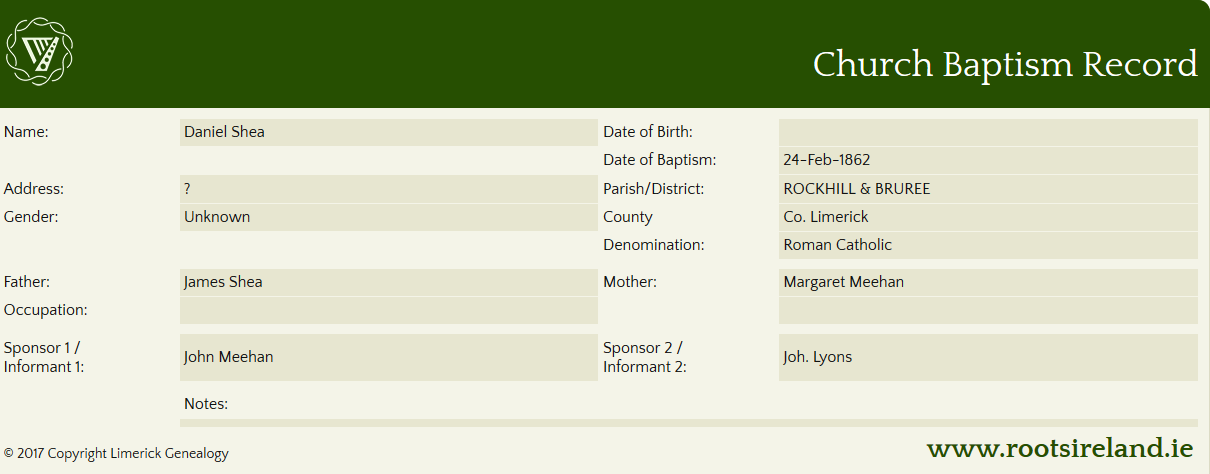Click the Gender field showing Unknown

[389, 217]
